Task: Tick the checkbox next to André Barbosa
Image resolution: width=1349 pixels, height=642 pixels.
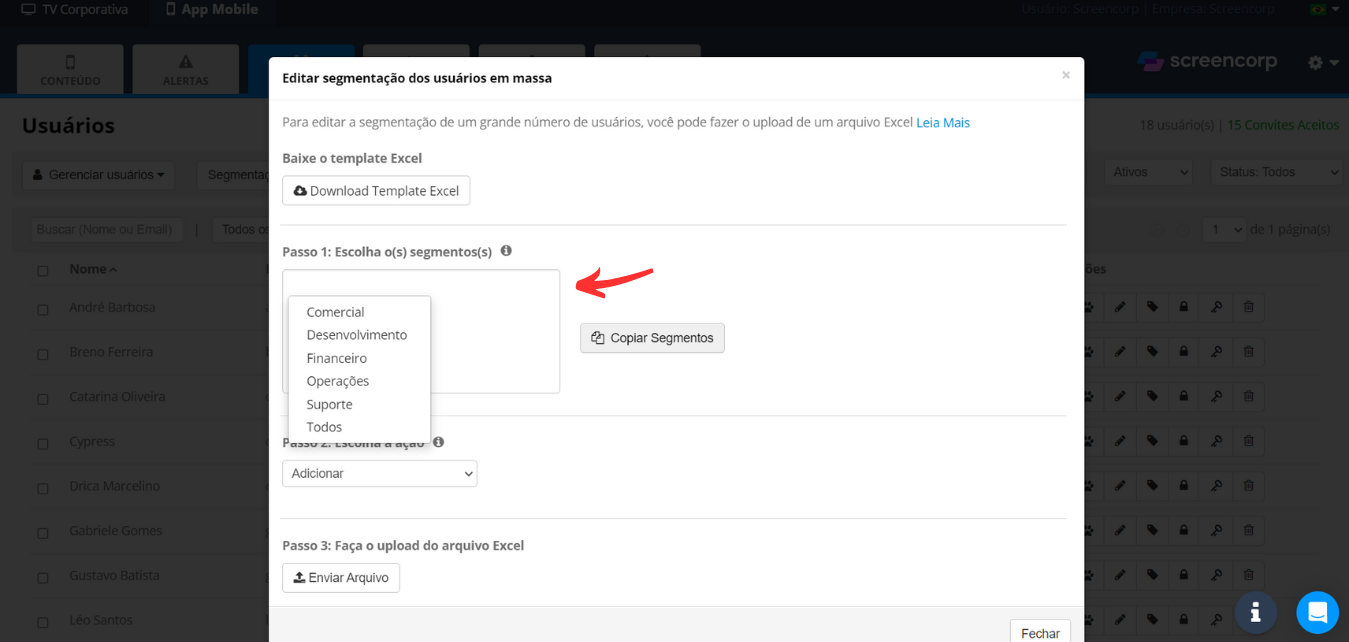Action: click(43, 310)
